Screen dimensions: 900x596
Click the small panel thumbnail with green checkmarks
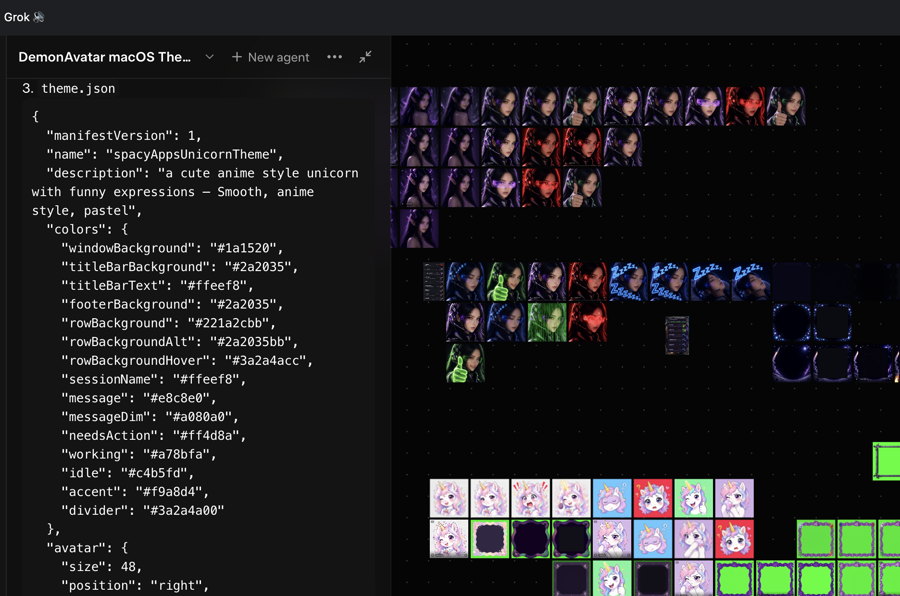677,335
